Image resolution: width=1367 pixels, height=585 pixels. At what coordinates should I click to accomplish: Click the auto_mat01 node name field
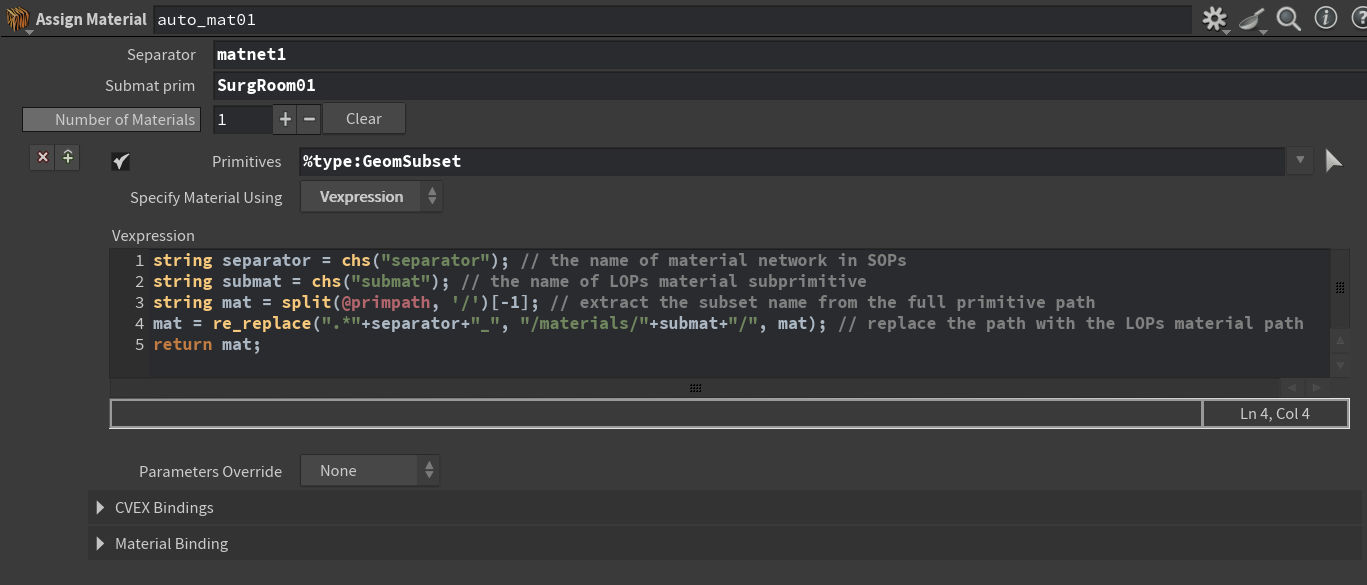[x=670, y=19]
